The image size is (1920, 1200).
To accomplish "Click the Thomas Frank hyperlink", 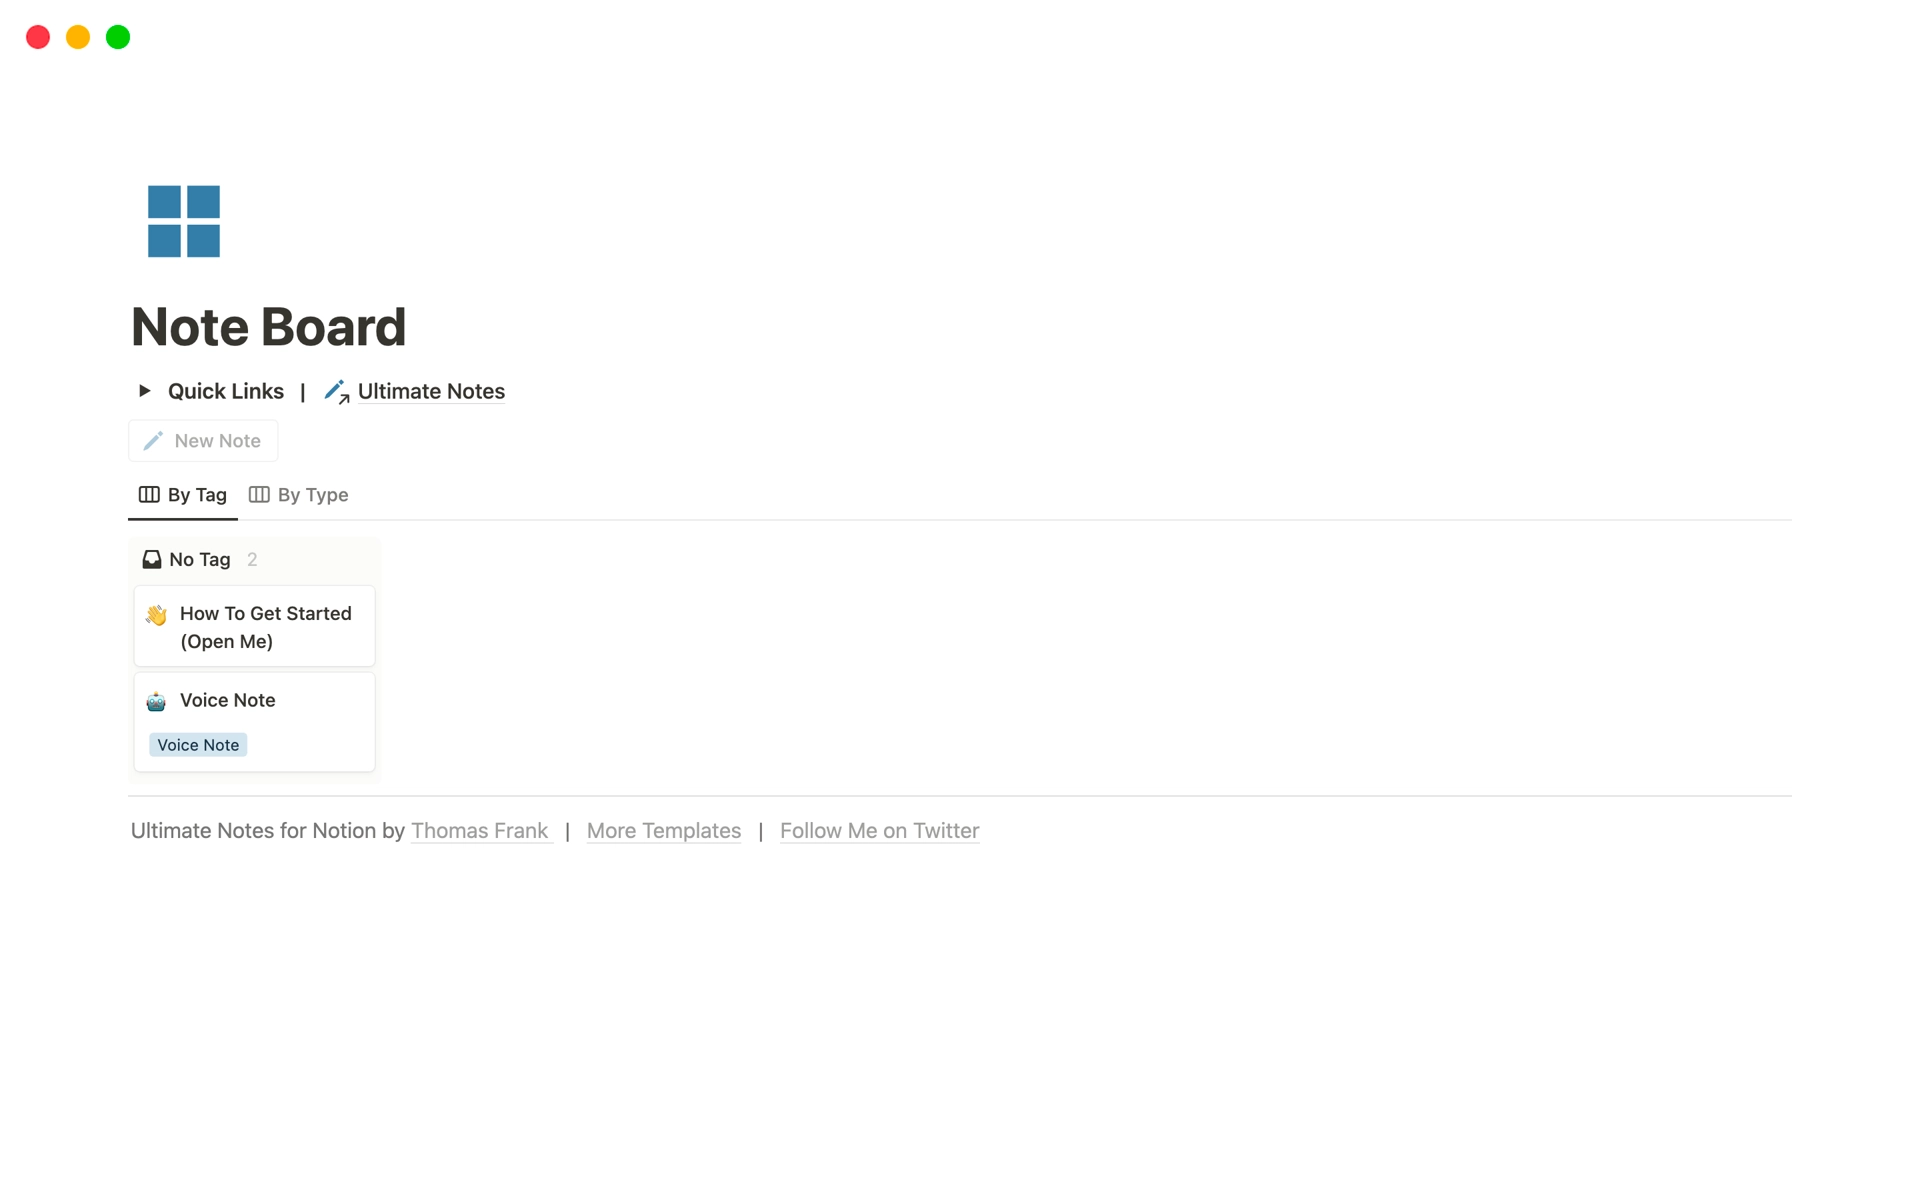I will point(478,831).
